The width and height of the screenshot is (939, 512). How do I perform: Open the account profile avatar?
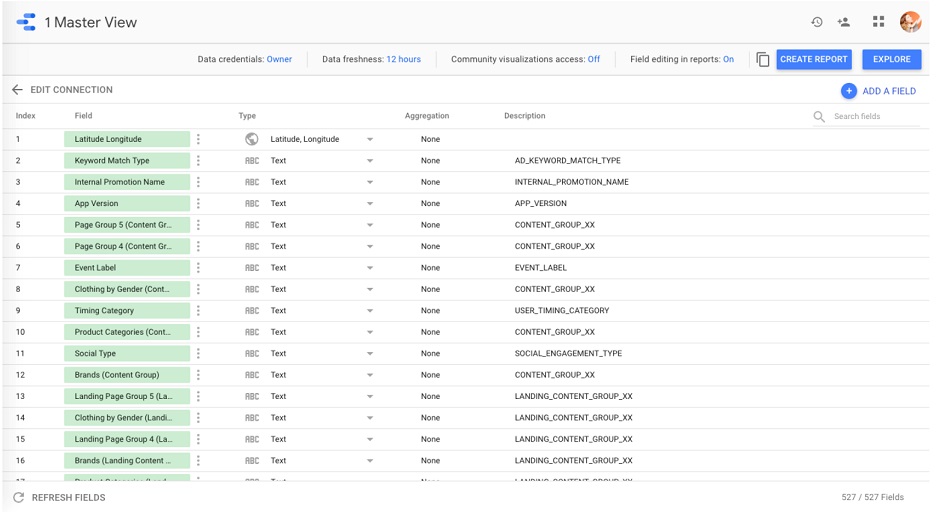click(x=910, y=22)
